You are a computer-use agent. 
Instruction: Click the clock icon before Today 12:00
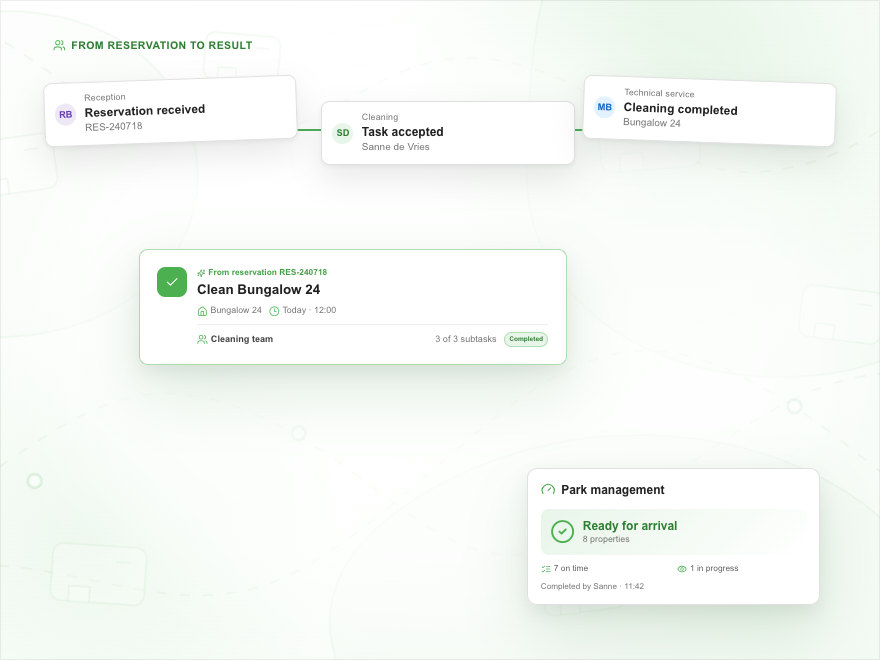[x=274, y=311]
